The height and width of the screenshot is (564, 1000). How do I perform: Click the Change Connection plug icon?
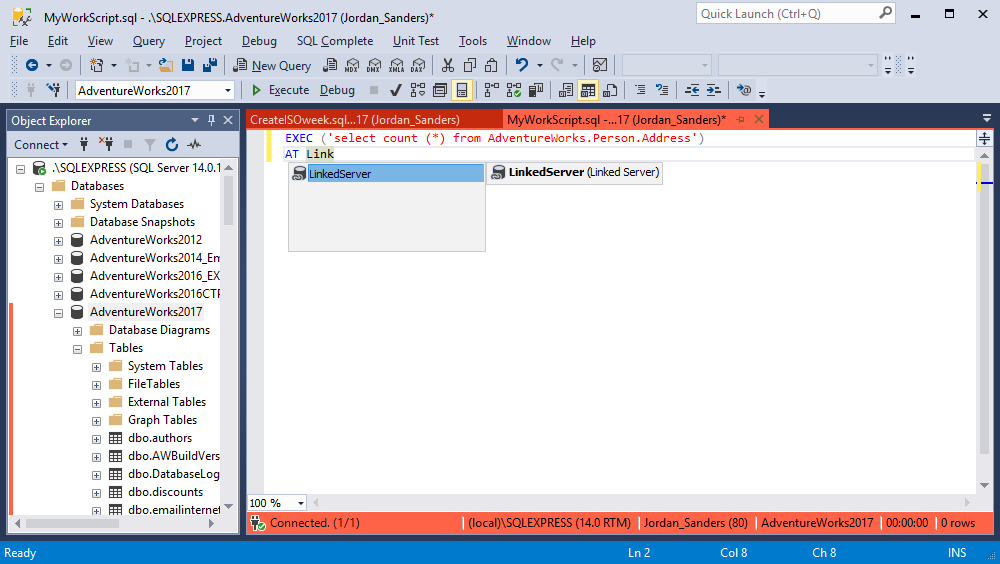click(54, 90)
